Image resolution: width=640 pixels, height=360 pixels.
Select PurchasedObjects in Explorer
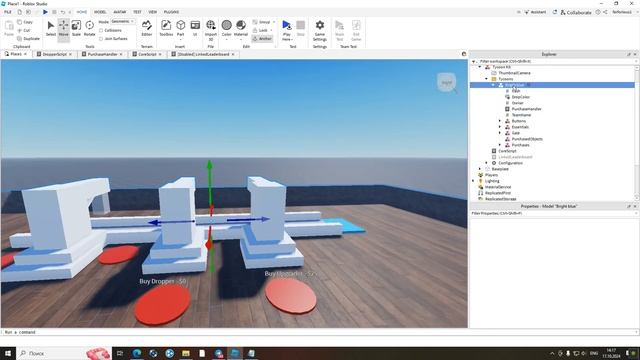(x=527, y=139)
